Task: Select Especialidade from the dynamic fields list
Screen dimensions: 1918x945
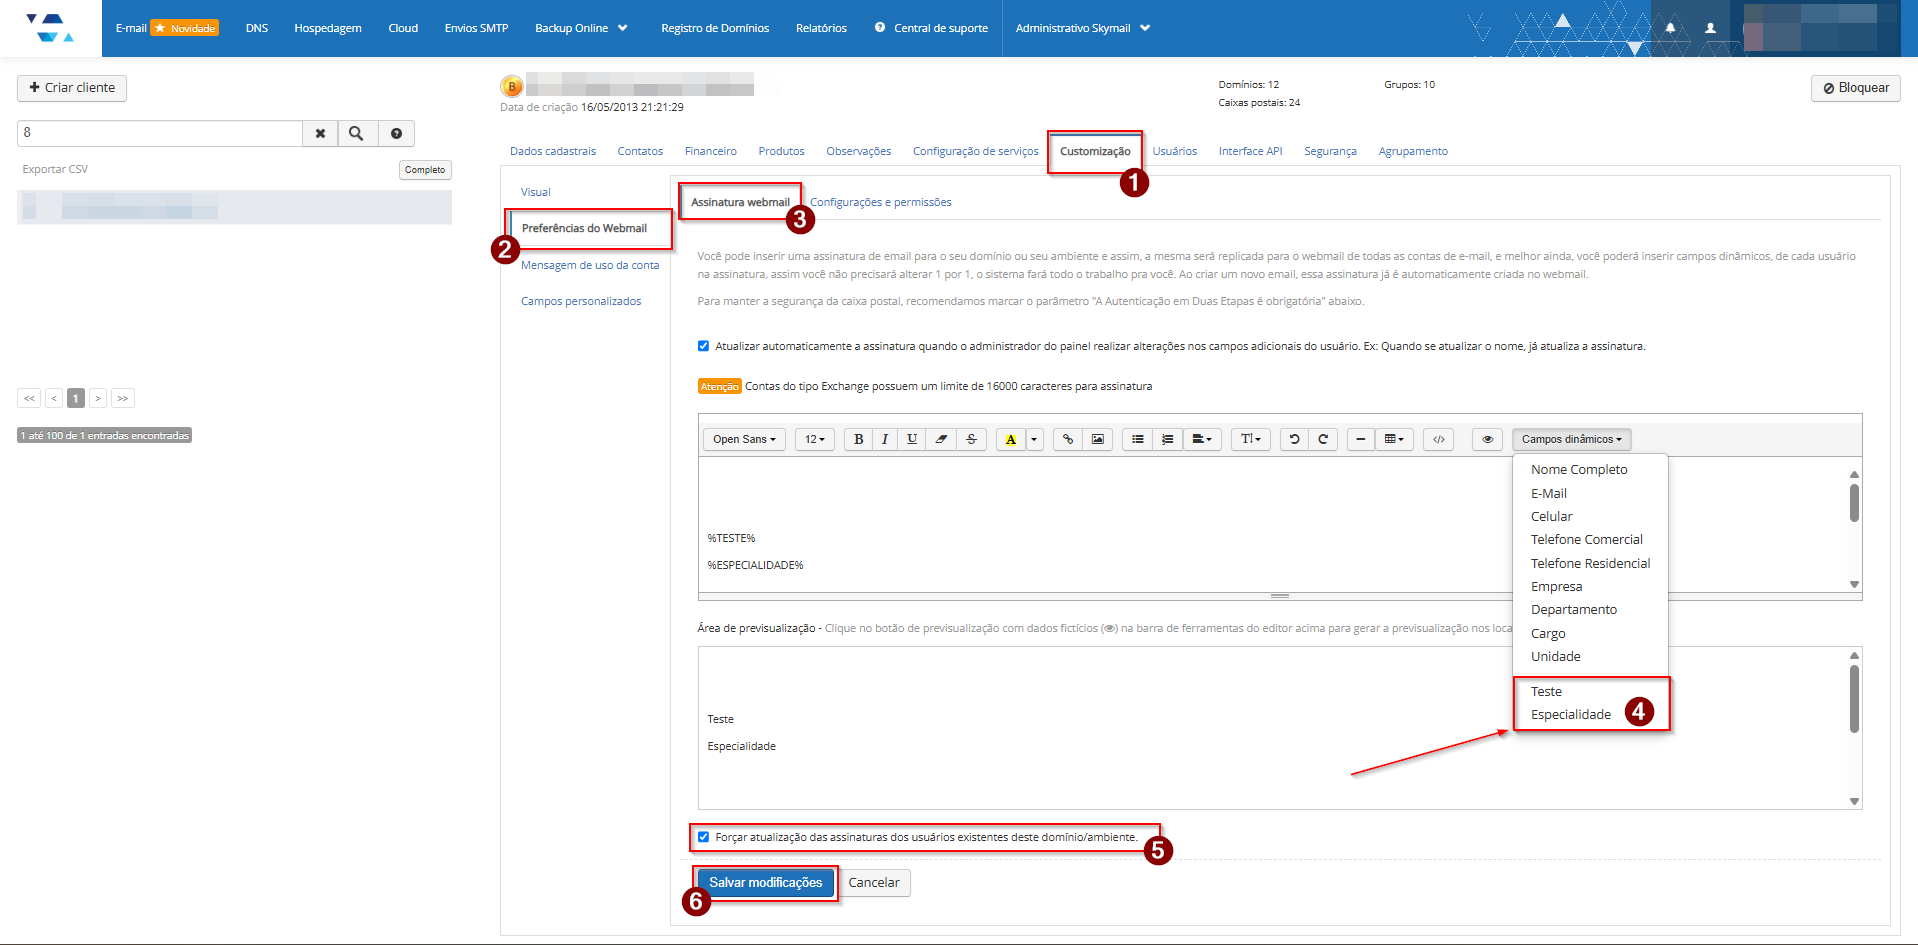Action: [1570, 714]
